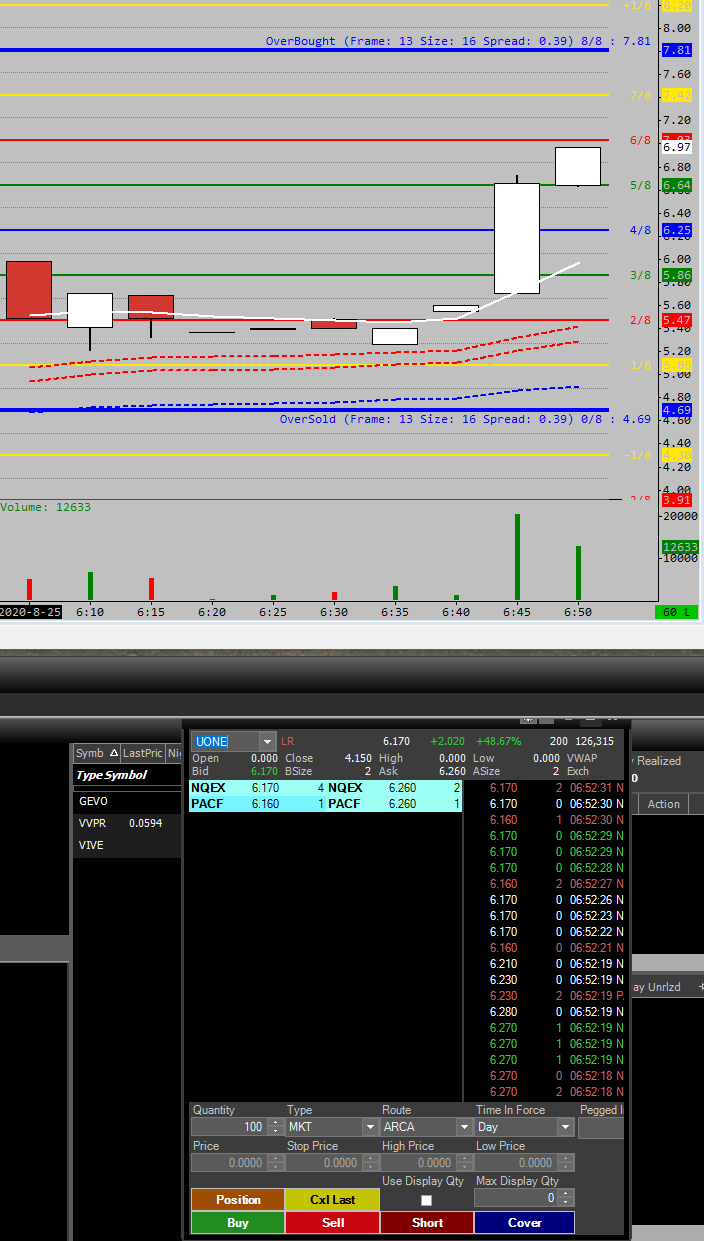Click the 126,315 volume value
The width and height of the screenshot is (704, 1241).
tap(595, 741)
